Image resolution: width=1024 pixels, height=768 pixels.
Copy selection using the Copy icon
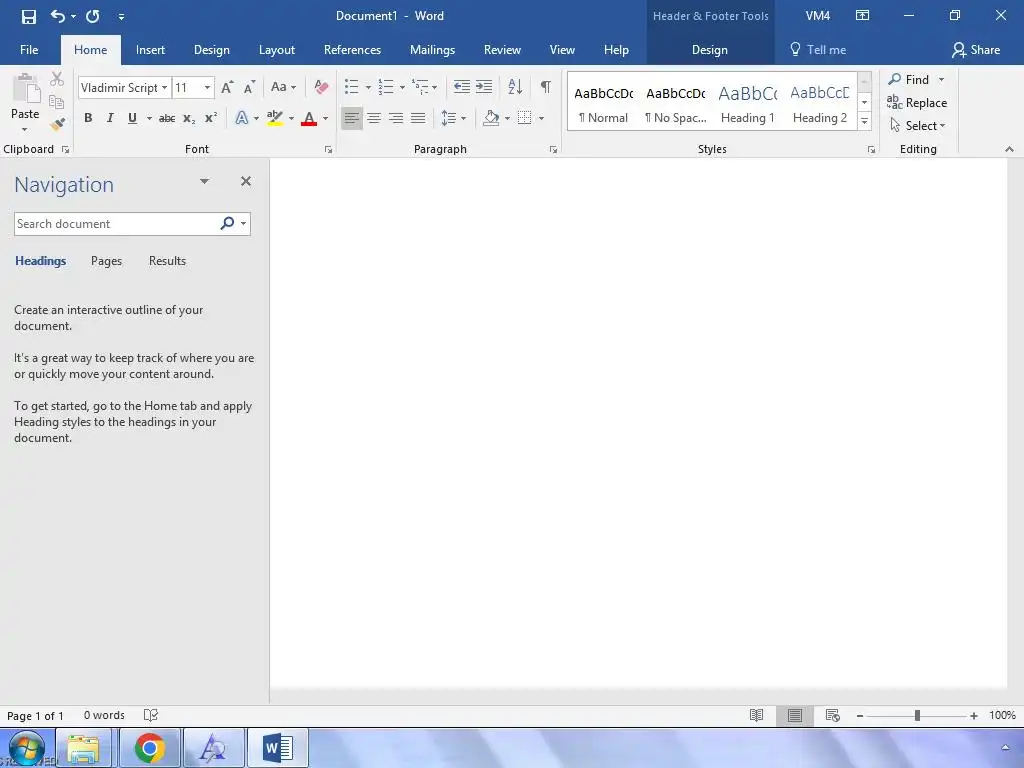click(57, 102)
